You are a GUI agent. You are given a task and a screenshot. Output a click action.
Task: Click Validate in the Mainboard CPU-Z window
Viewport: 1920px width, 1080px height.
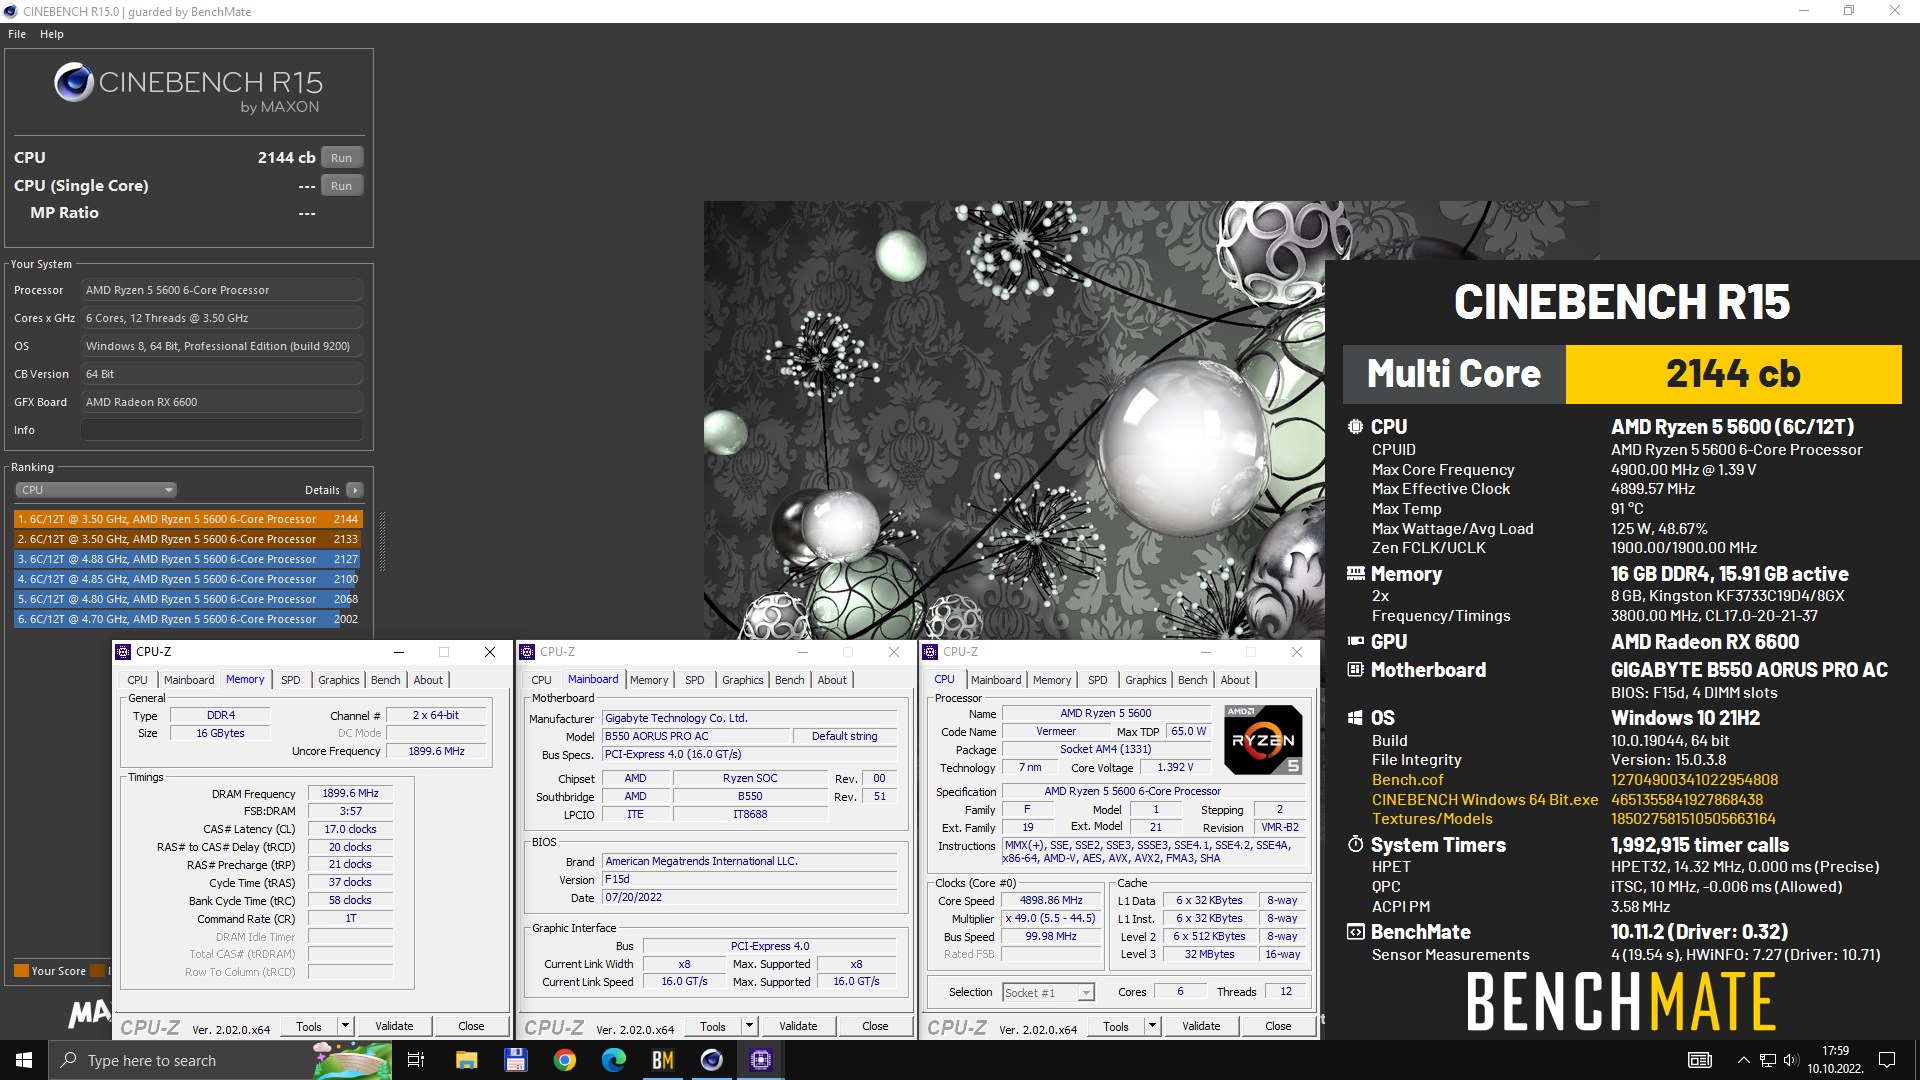pyautogui.click(x=798, y=1026)
